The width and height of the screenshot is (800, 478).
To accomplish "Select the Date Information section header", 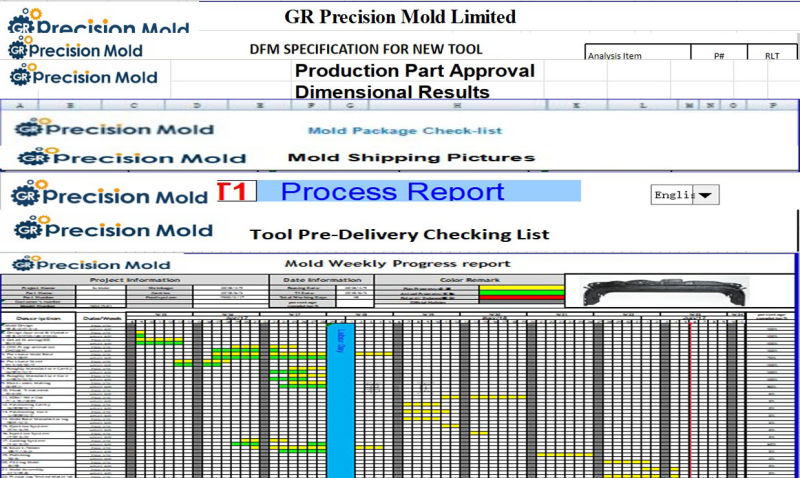I will (x=322, y=280).
